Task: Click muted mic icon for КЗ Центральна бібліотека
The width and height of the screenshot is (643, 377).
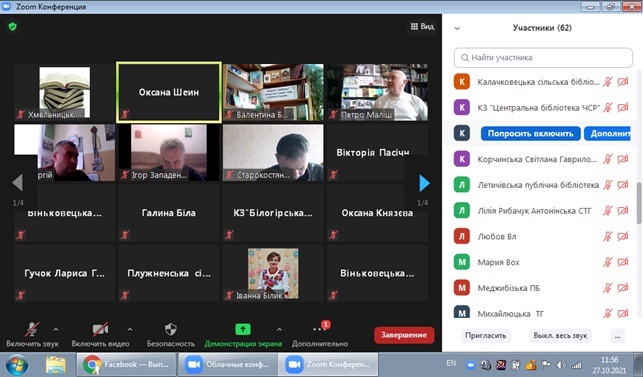Action: tap(607, 108)
